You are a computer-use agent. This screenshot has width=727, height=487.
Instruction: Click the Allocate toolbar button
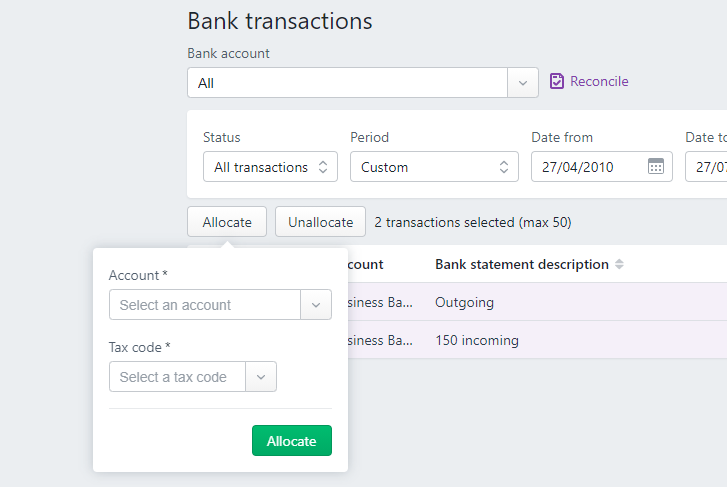(x=227, y=222)
